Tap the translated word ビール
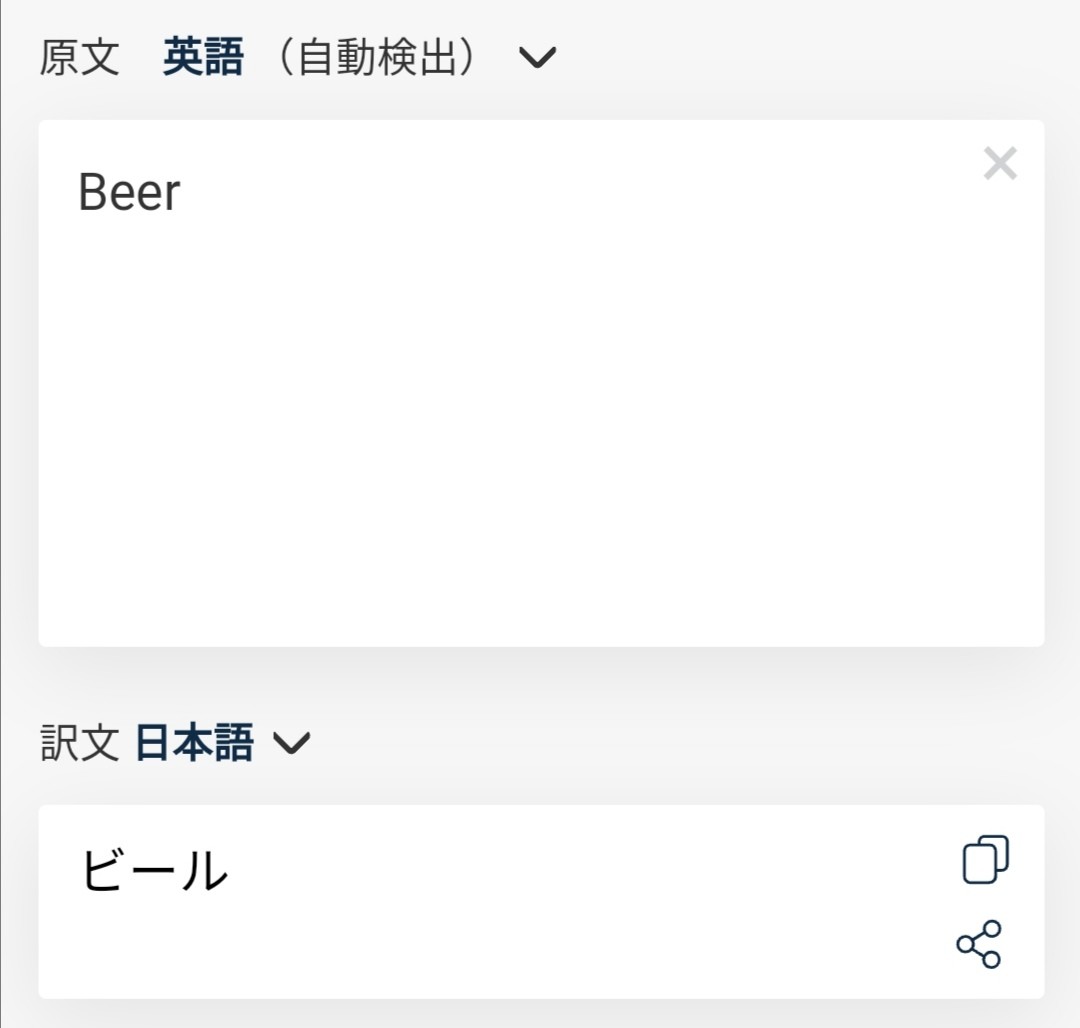The height and width of the screenshot is (1028, 1080). pyautogui.click(x=154, y=871)
